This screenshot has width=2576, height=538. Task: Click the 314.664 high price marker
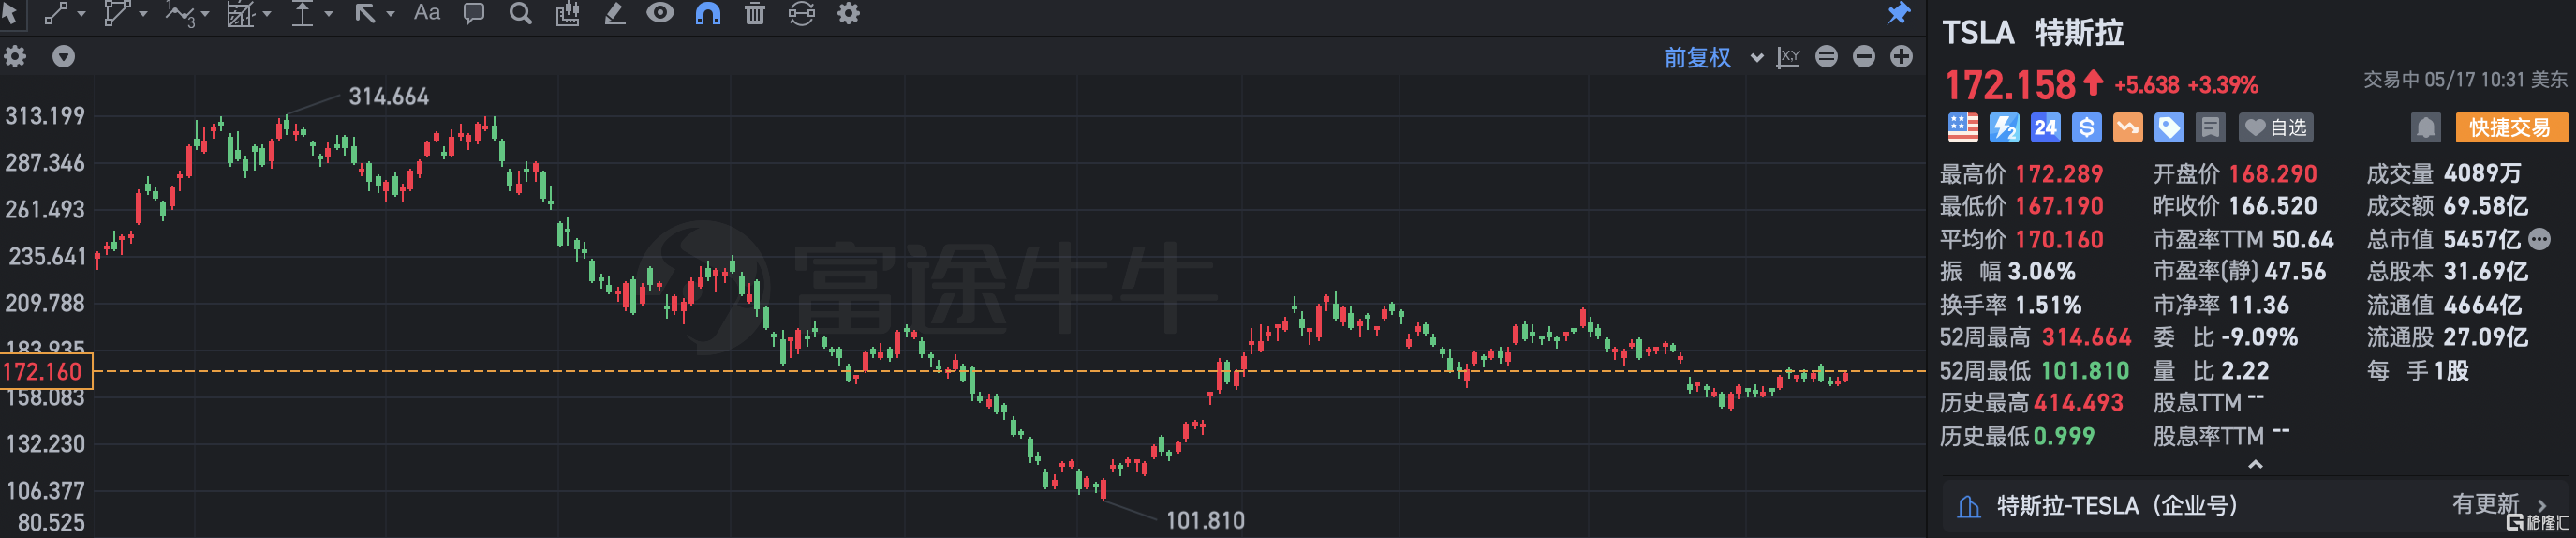[388, 97]
